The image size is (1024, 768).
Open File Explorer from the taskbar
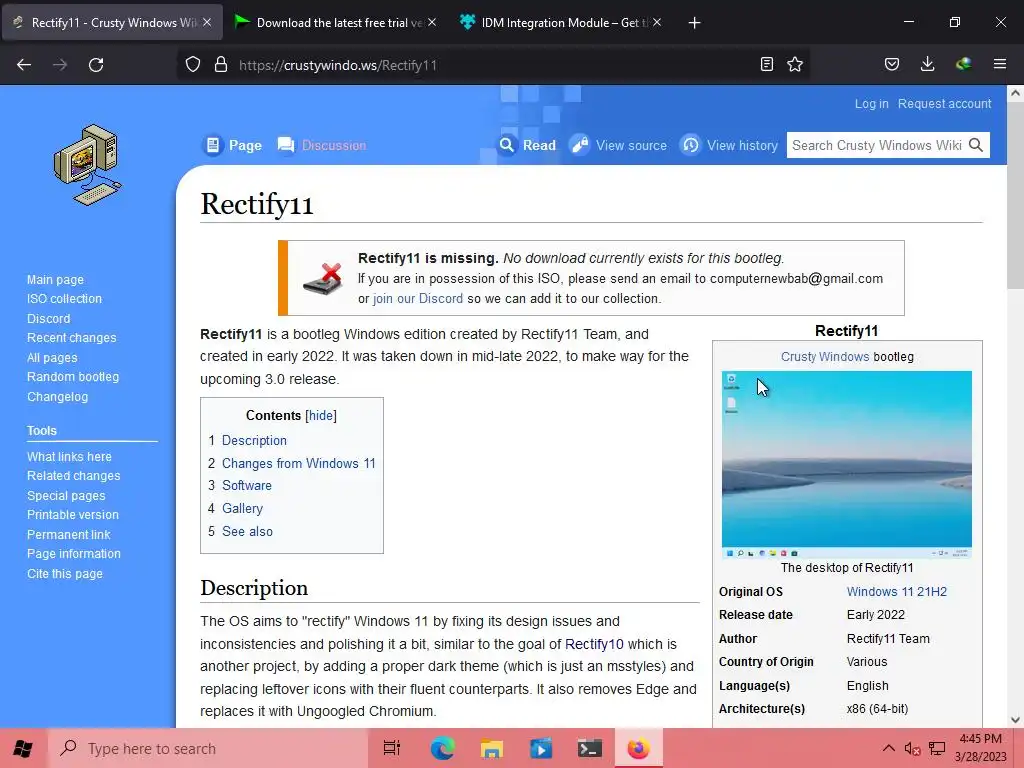tap(492, 748)
